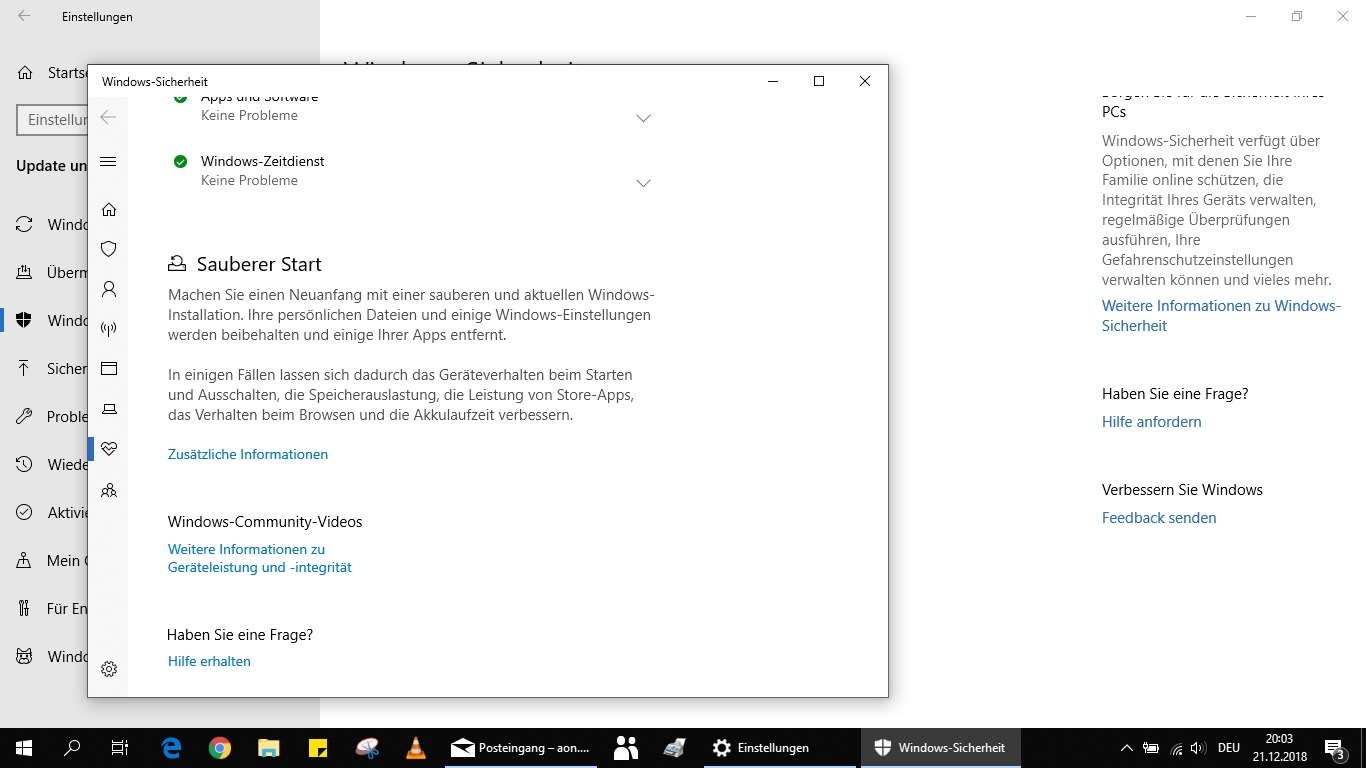This screenshot has height=768, width=1366.
Task: Open Family options icon in sidebar
Action: point(109,490)
